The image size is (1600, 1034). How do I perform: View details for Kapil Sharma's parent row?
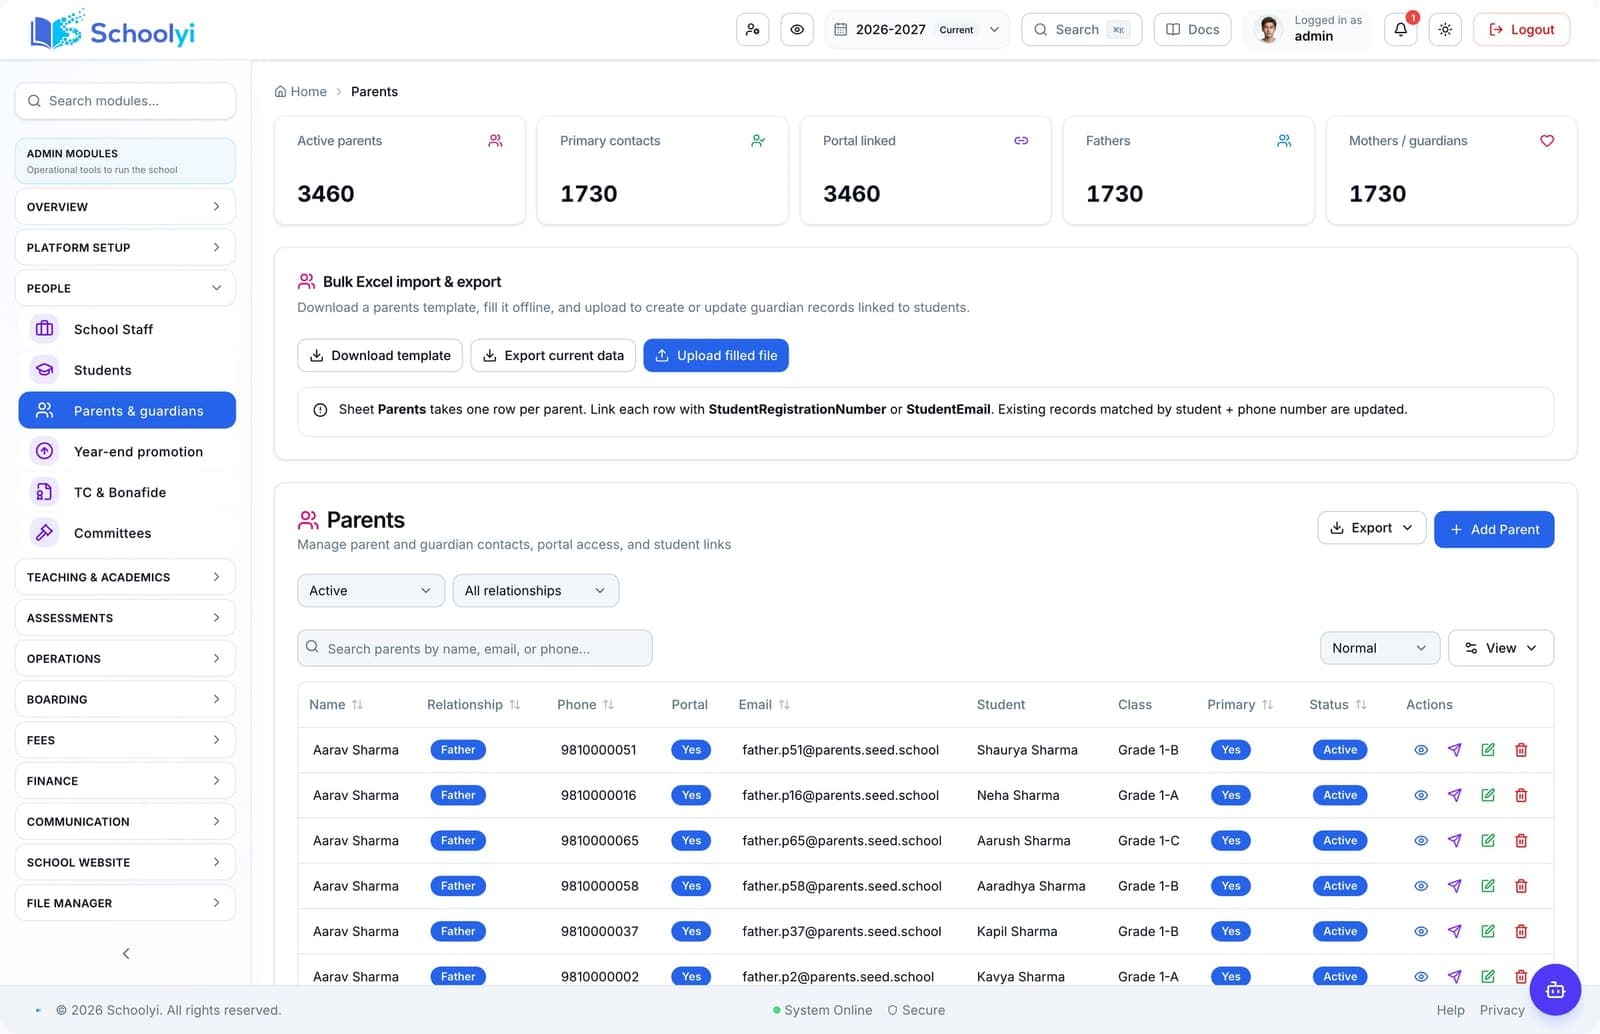1421,931
